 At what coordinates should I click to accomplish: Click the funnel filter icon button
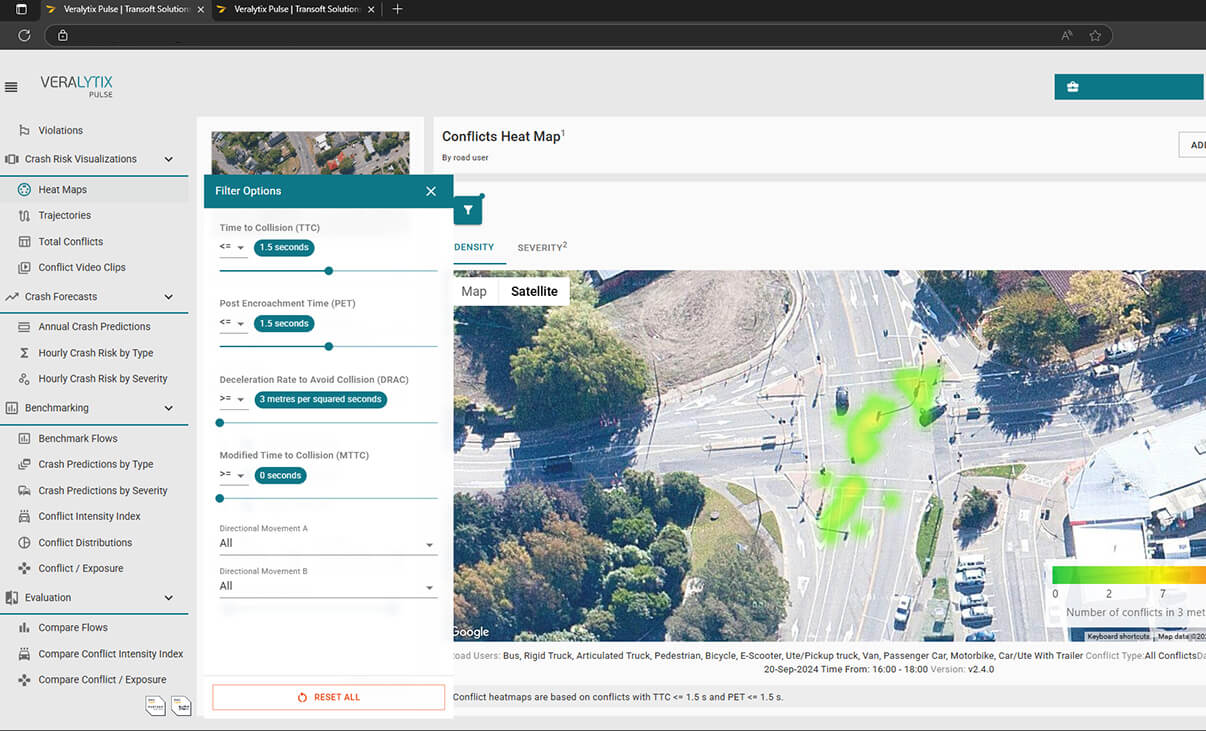tap(468, 211)
